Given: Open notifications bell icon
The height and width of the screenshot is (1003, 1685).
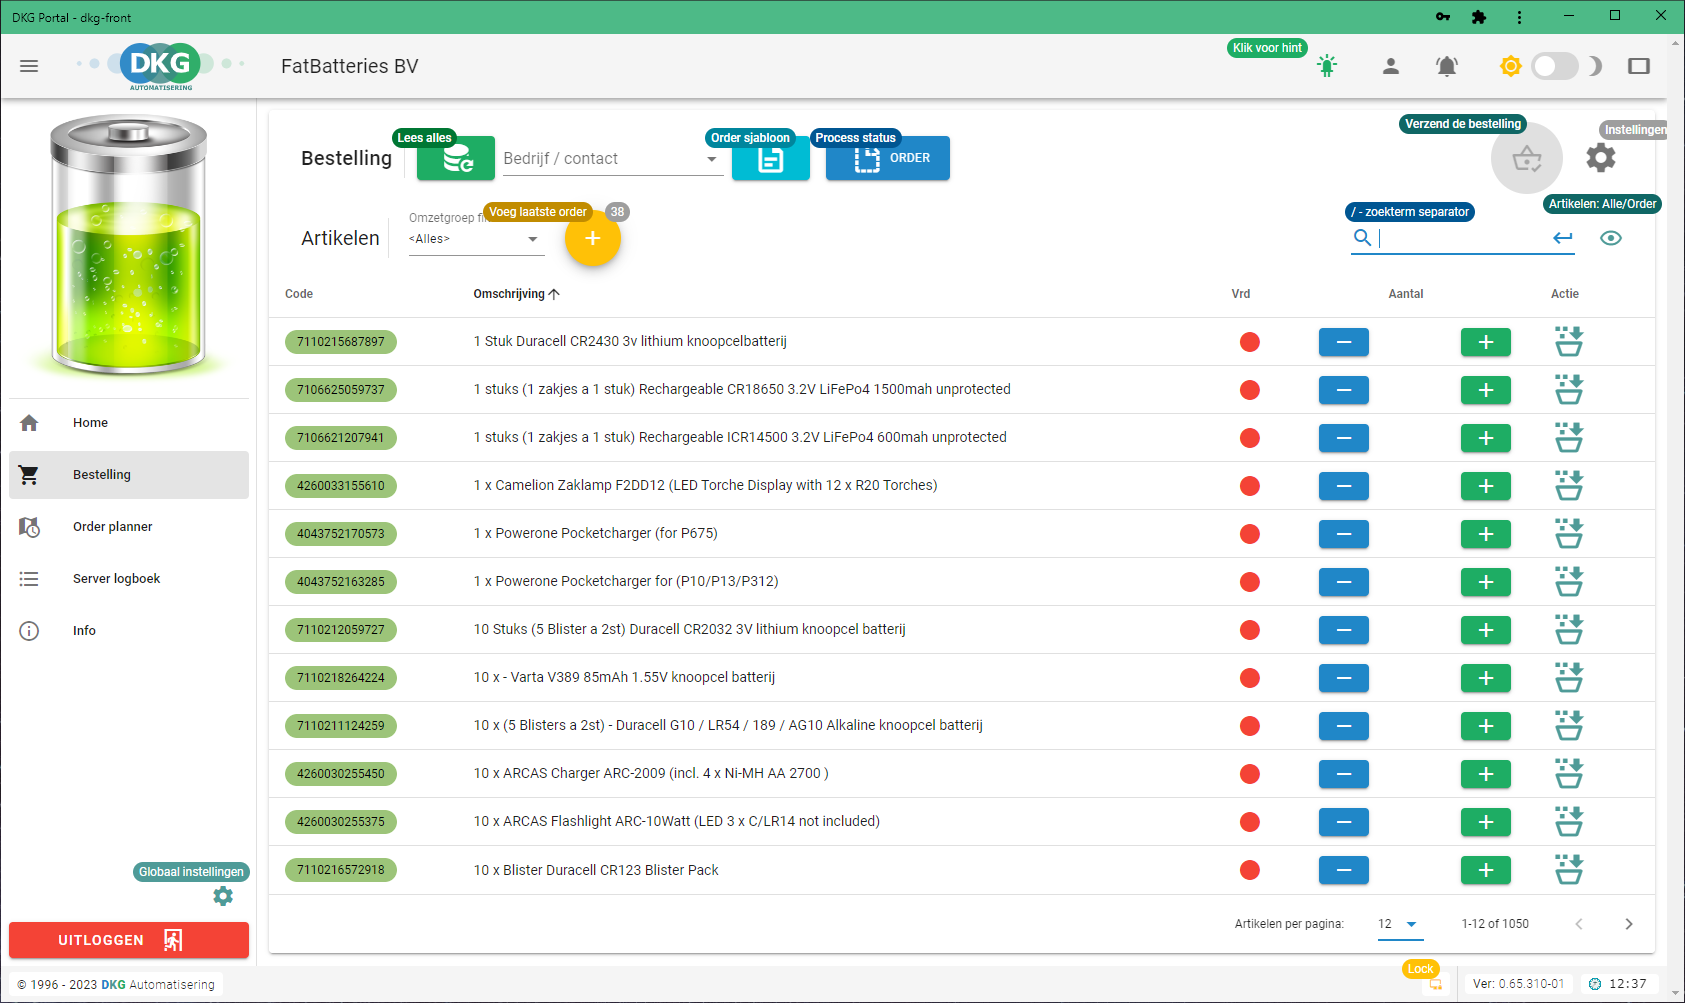Looking at the screenshot, I should pyautogui.click(x=1446, y=66).
